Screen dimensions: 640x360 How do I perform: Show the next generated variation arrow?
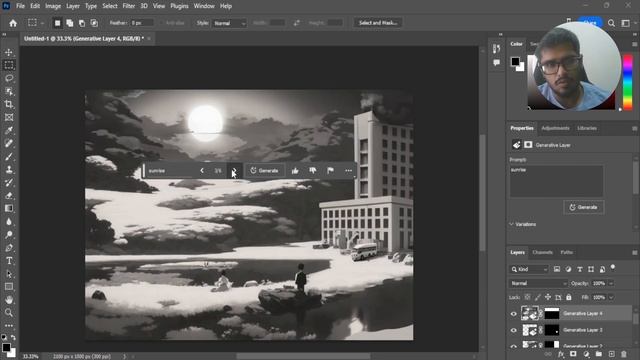[234, 171]
